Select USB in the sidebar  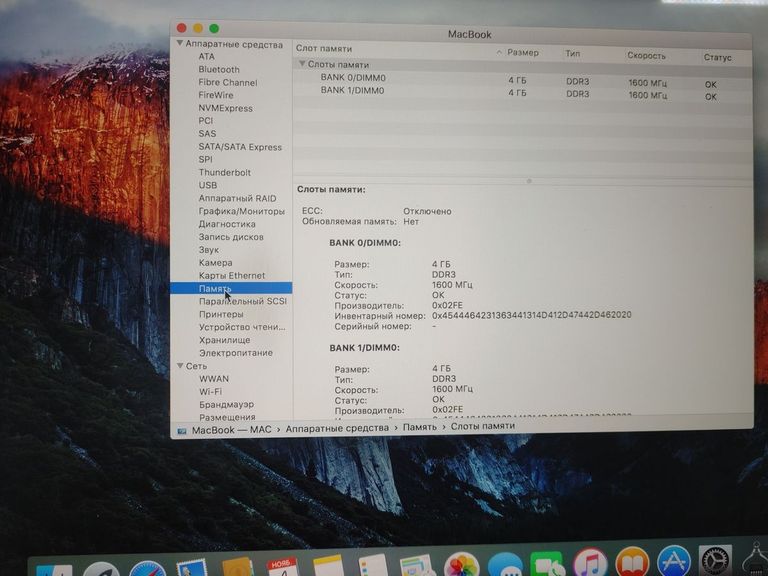click(x=208, y=185)
